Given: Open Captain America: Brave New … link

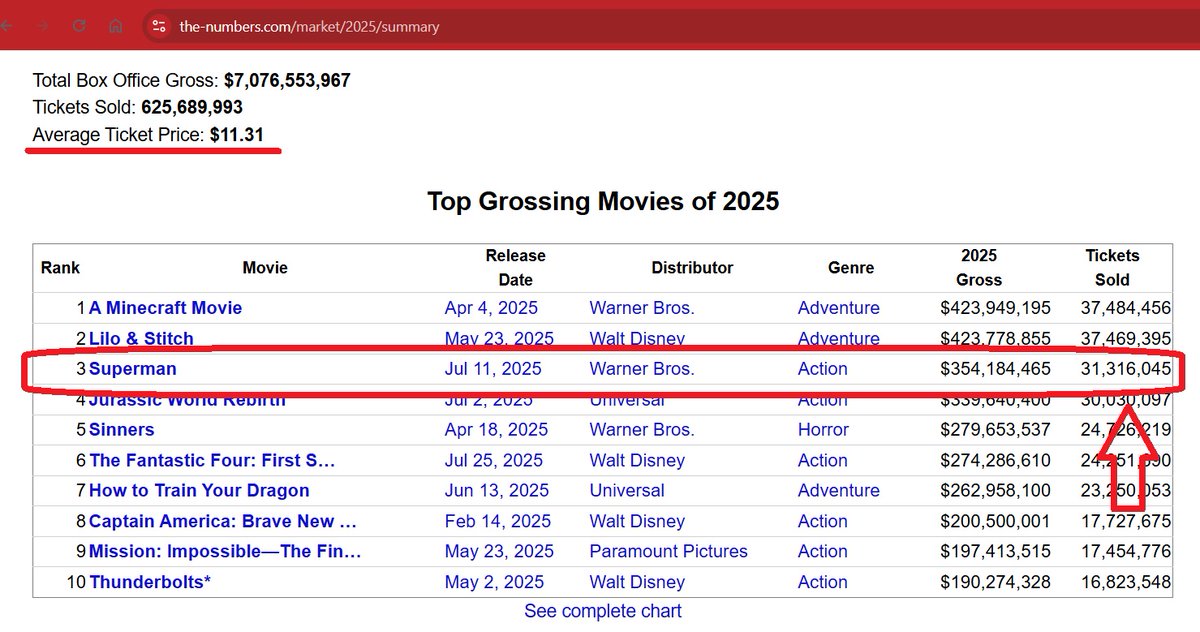Looking at the screenshot, I should point(222,522).
